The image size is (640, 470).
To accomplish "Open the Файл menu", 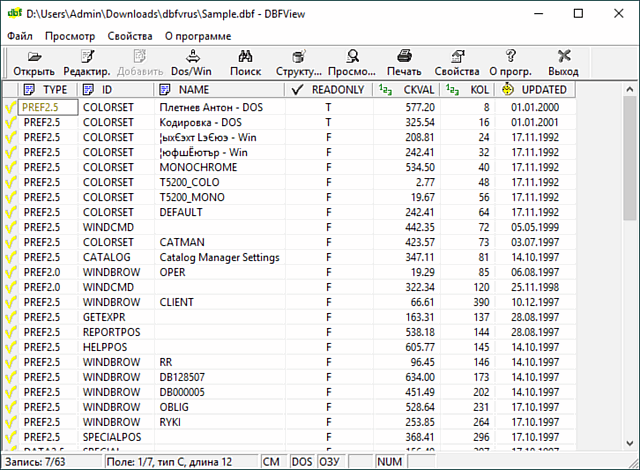I will tap(19, 35).
